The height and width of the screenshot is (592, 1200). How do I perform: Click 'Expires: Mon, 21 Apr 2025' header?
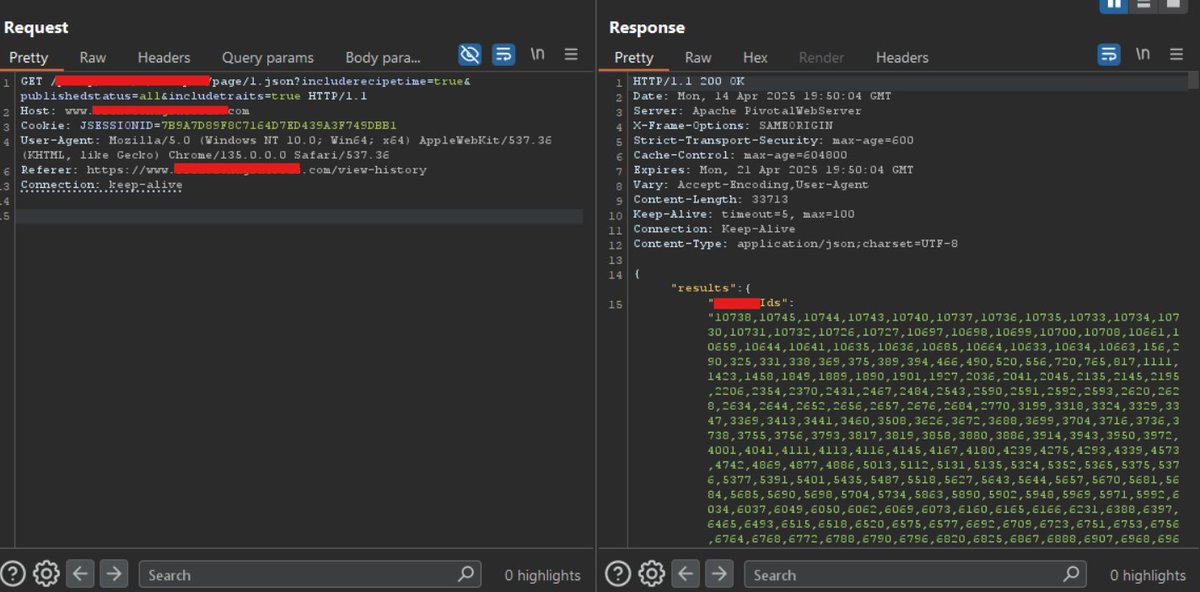[773, 170]
